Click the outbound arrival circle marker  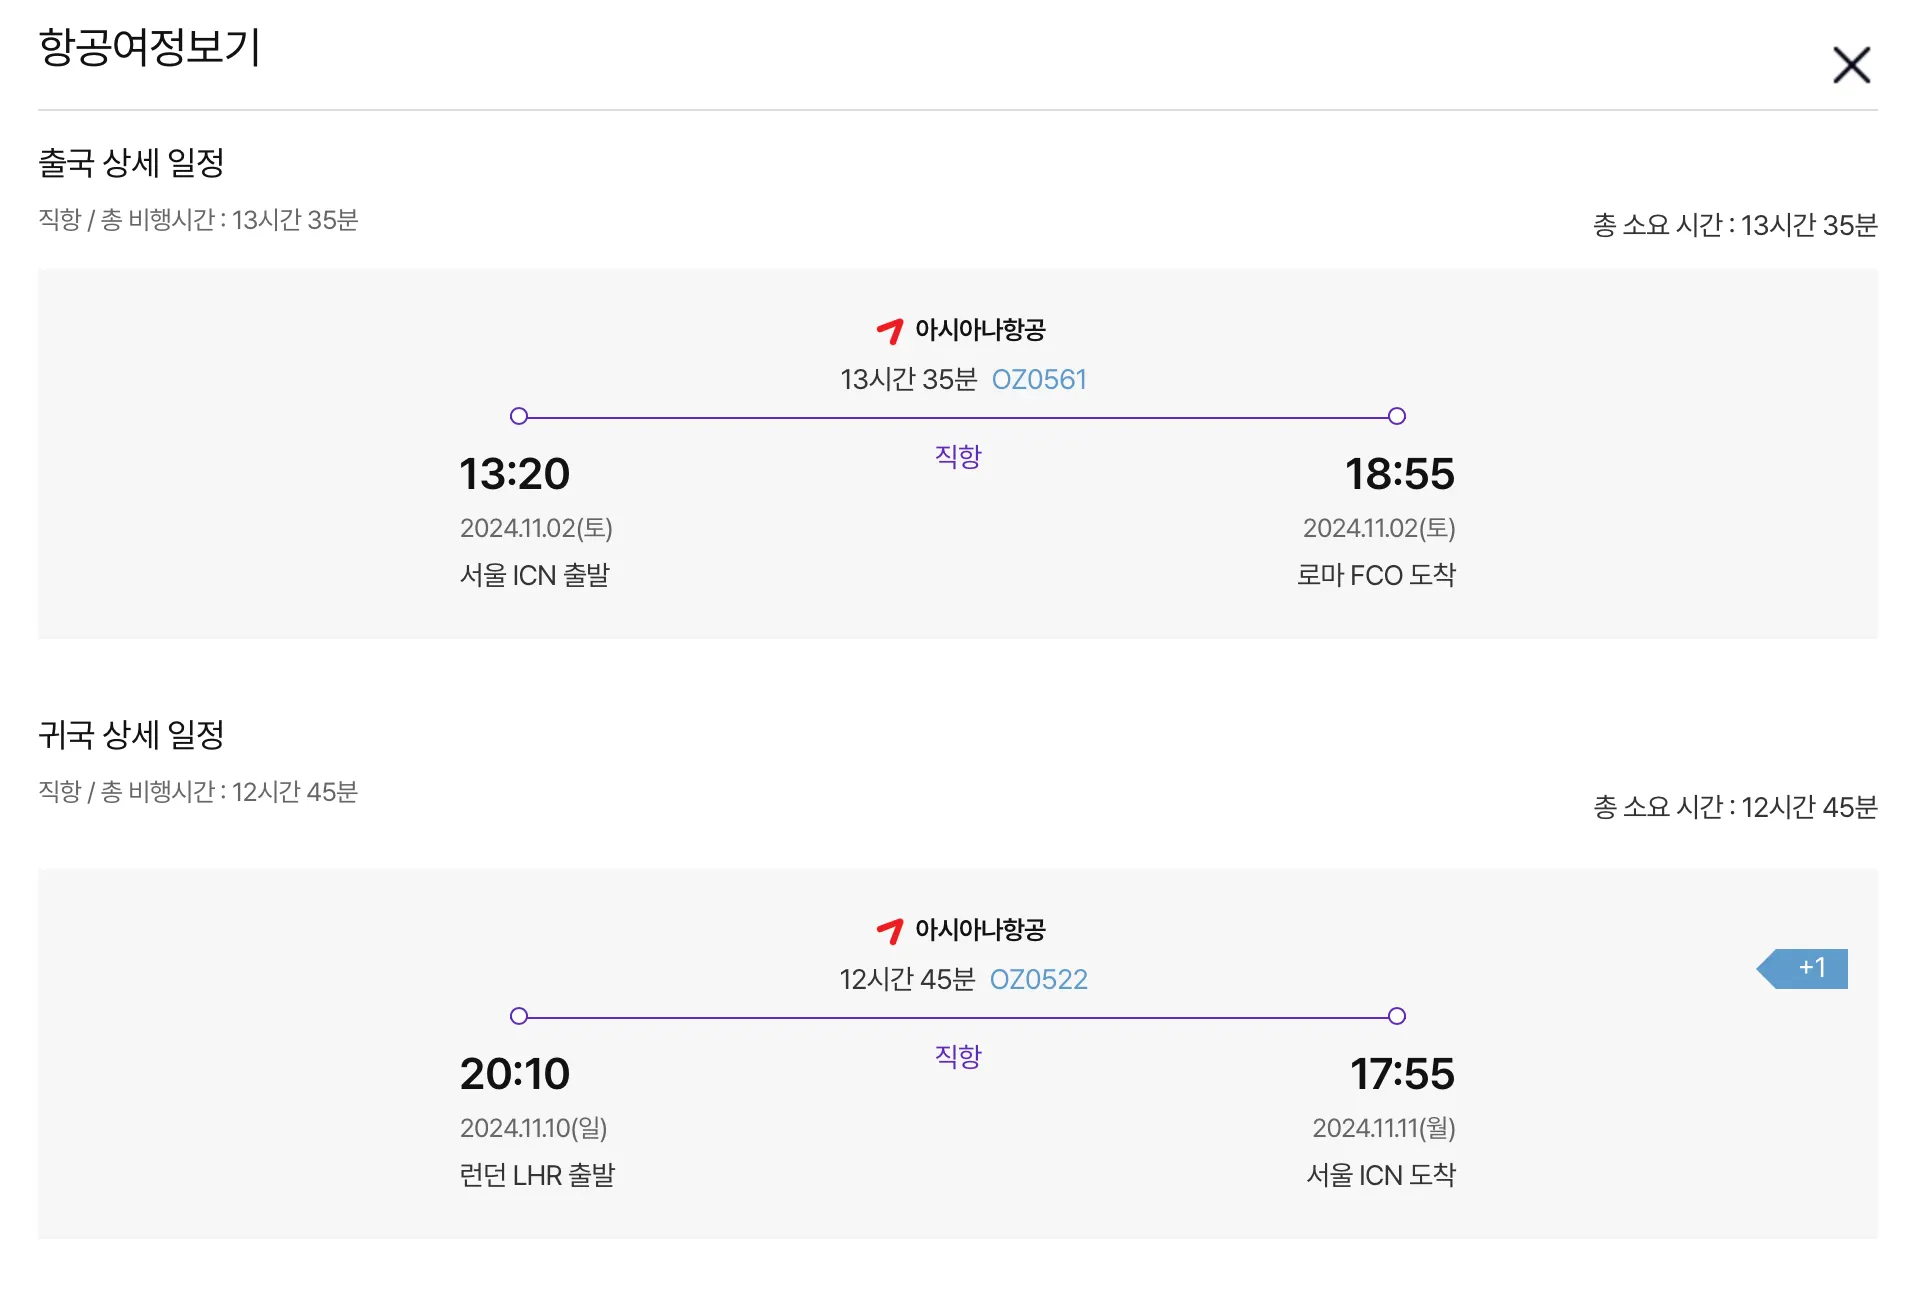coord(1397,416)
